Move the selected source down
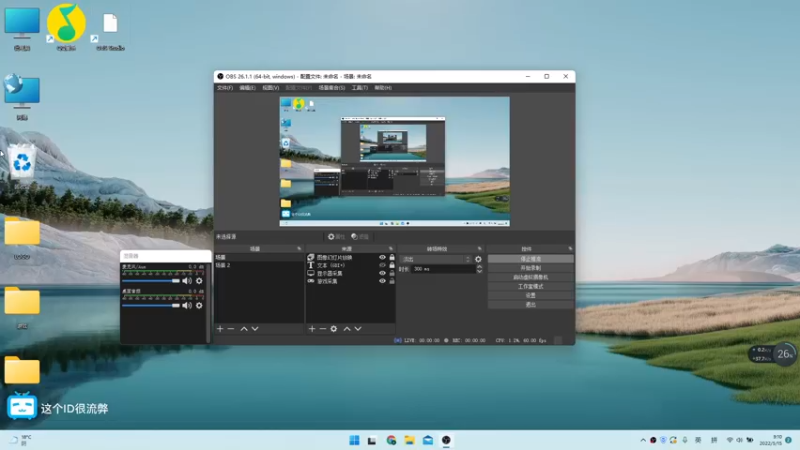This screenshot has height=450, width=800. tap(357, 329)
